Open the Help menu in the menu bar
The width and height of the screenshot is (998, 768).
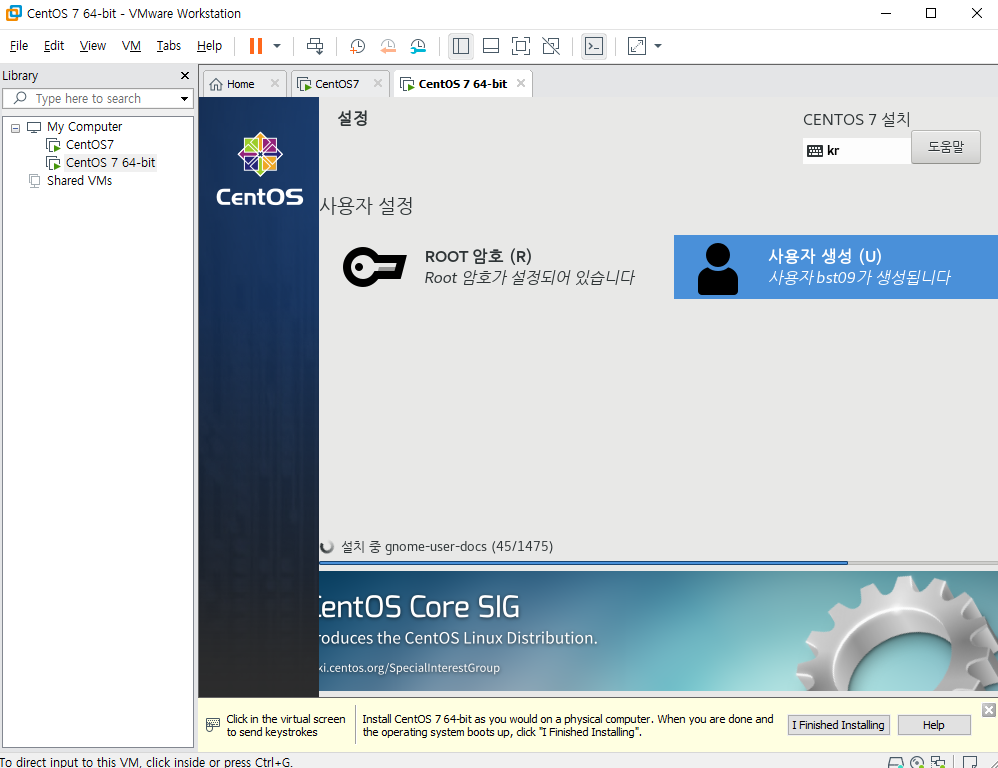click(209, 46)
